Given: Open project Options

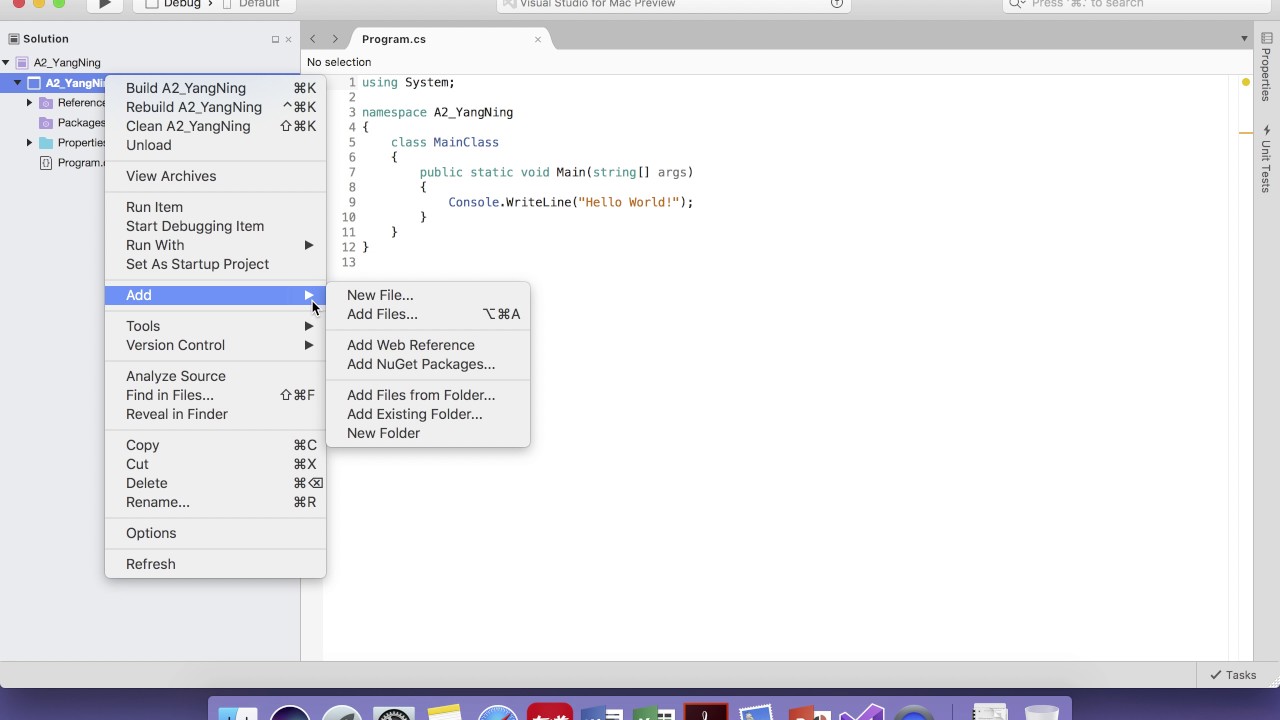Looking at the screenshot, I should 215,533.
